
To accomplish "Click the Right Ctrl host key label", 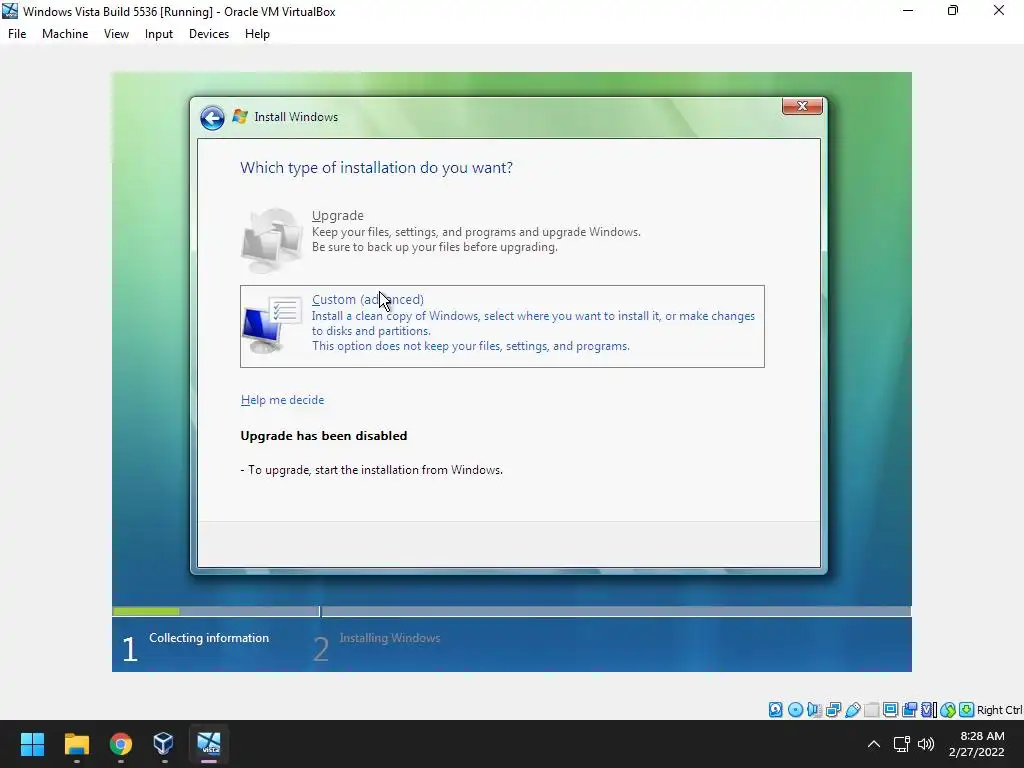I will (999, 710).
